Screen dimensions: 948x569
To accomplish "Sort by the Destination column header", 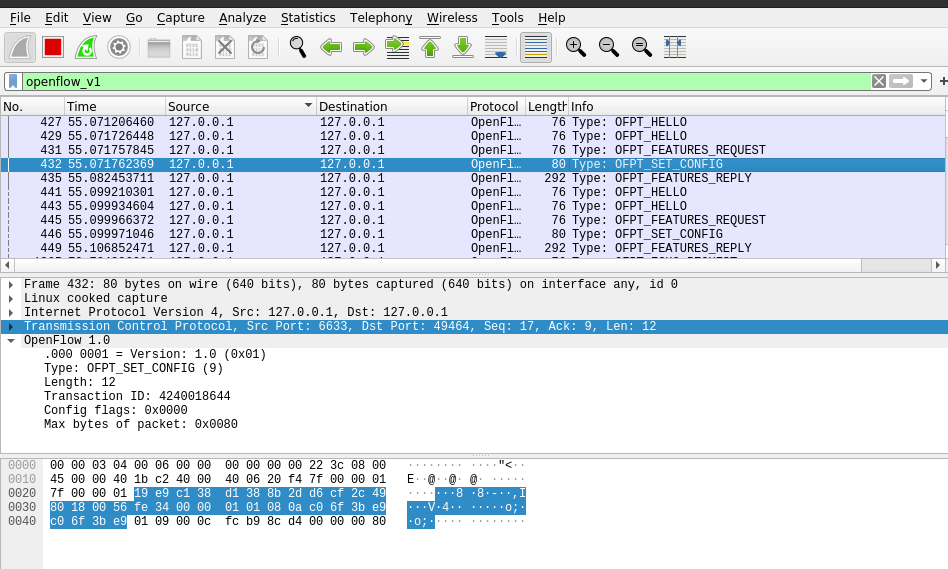I will click(x=392, y=106).
